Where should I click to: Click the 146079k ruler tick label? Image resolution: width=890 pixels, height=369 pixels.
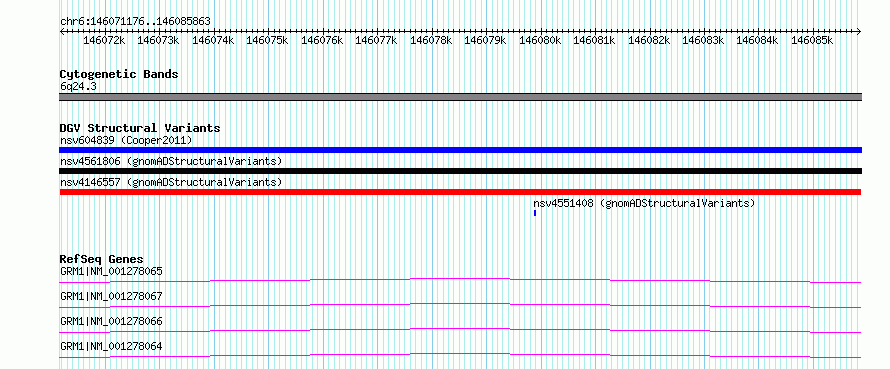click(x=485, y=40)
